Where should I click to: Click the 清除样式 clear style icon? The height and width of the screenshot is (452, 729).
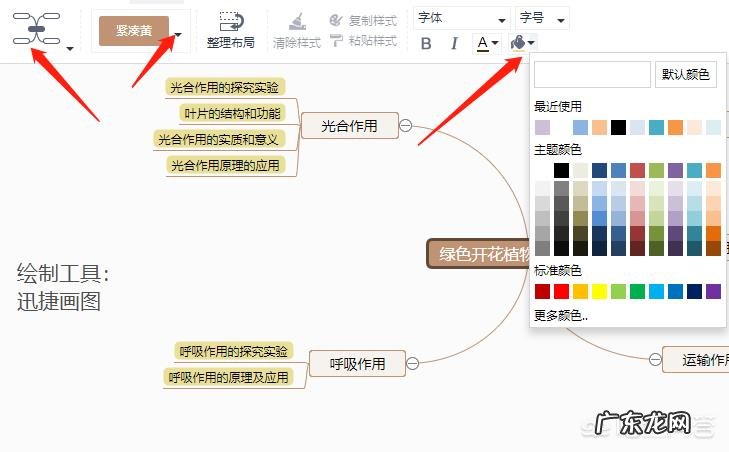click(x=297, y=22)
